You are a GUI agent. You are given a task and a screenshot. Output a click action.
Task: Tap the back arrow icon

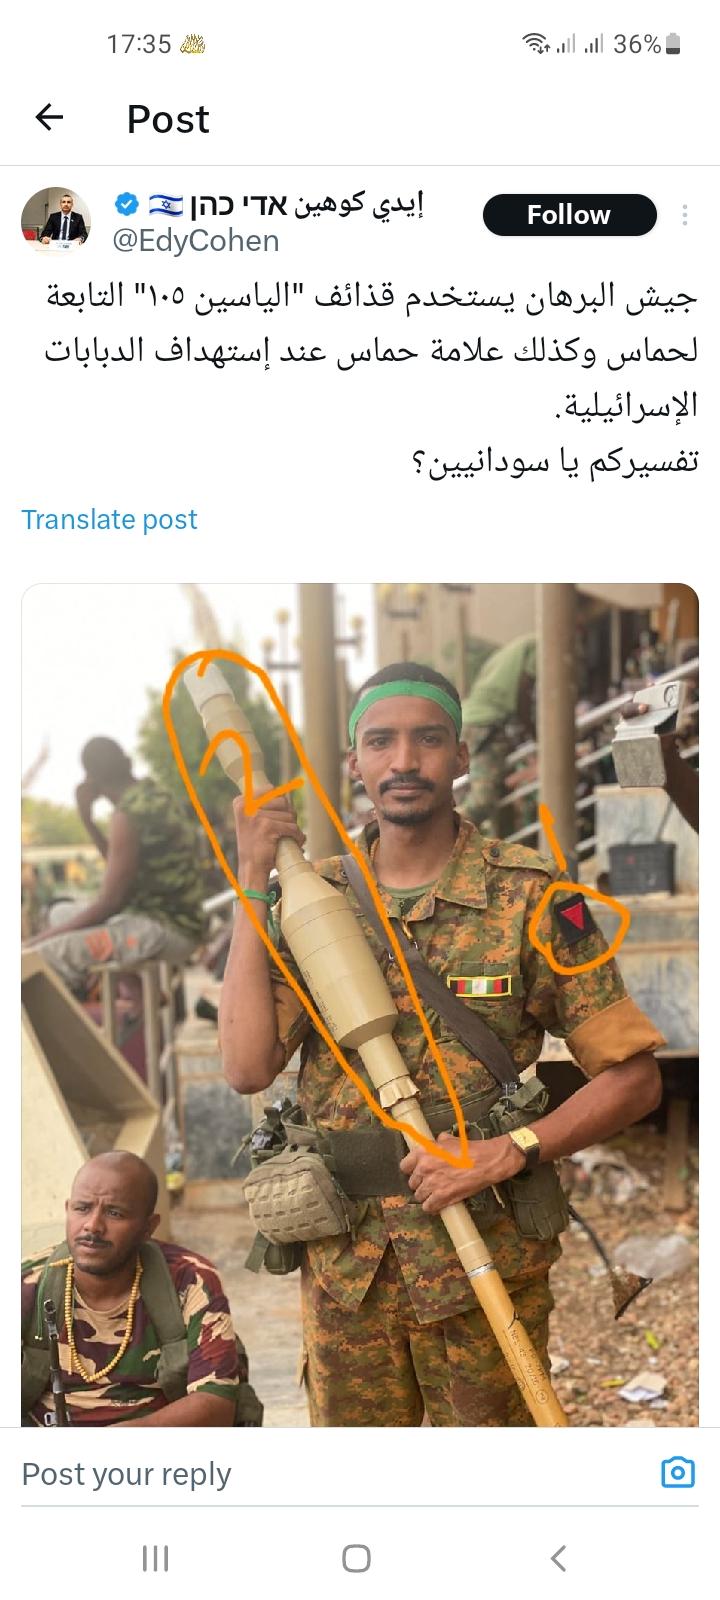point(49,118)
